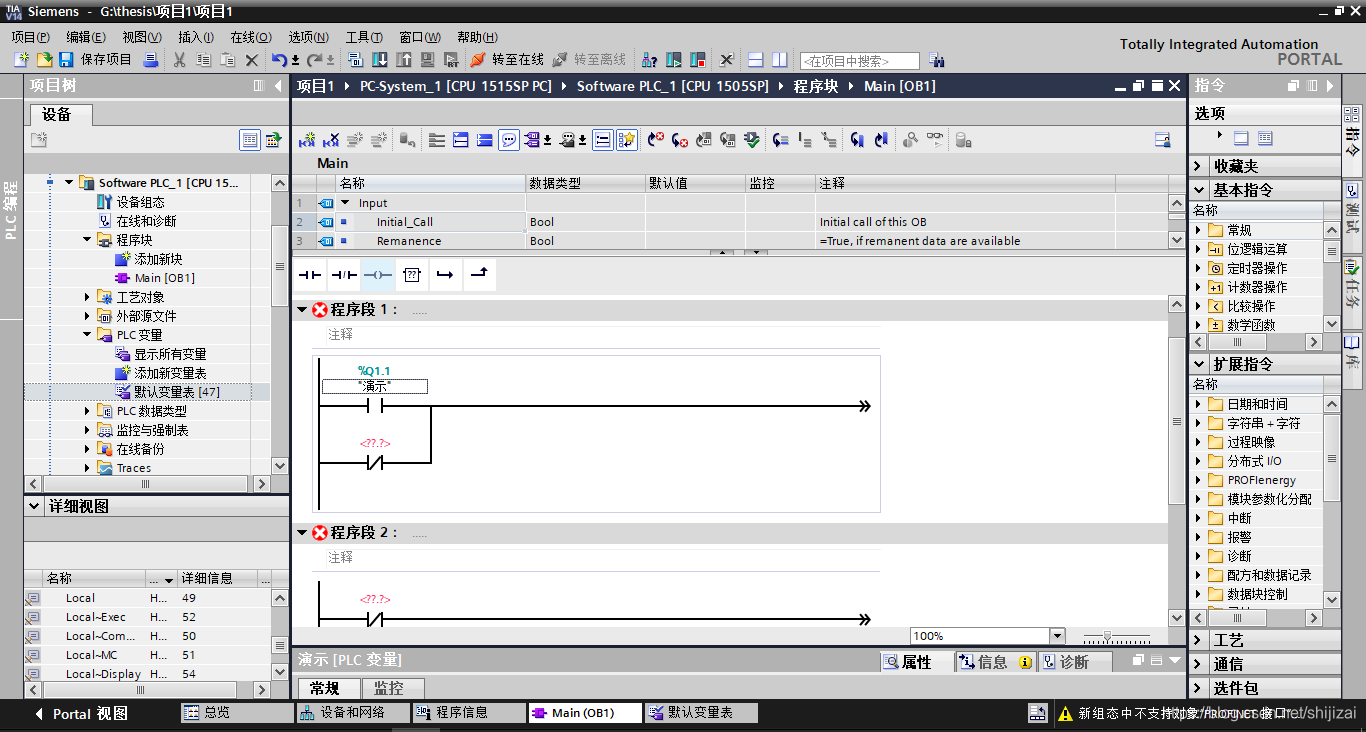1366x732 pixels.
Task: Open zoom level 100% dropdown
Action: [1057, 636]
